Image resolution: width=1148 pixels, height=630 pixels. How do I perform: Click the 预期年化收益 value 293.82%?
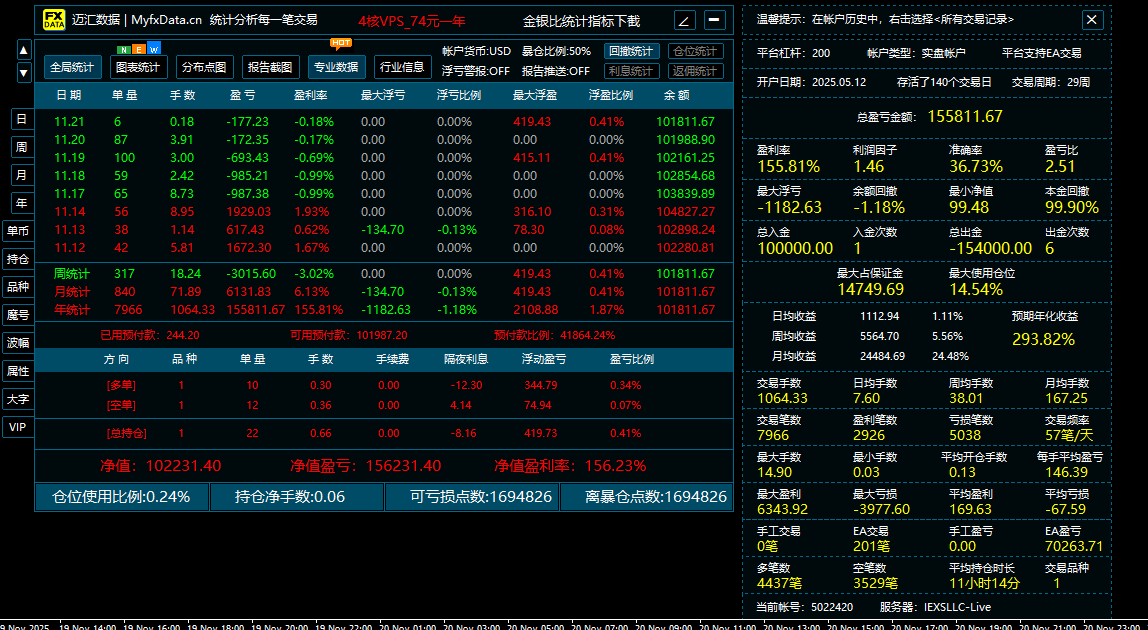pyautogui.click(x=1043, y=340)
